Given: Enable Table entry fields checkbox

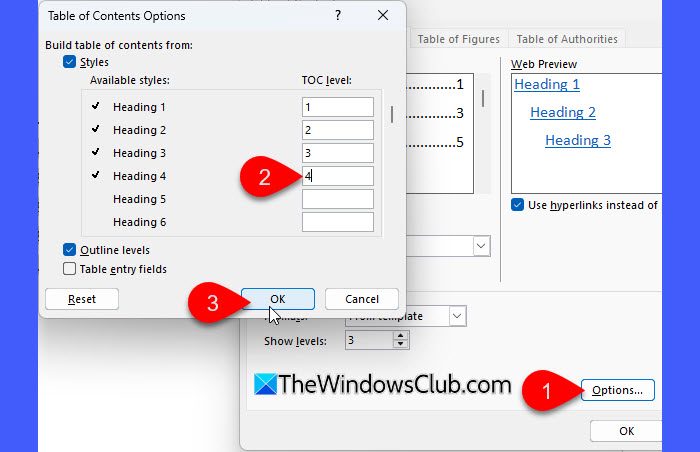Looking at the screenshot, I should 69,268.
